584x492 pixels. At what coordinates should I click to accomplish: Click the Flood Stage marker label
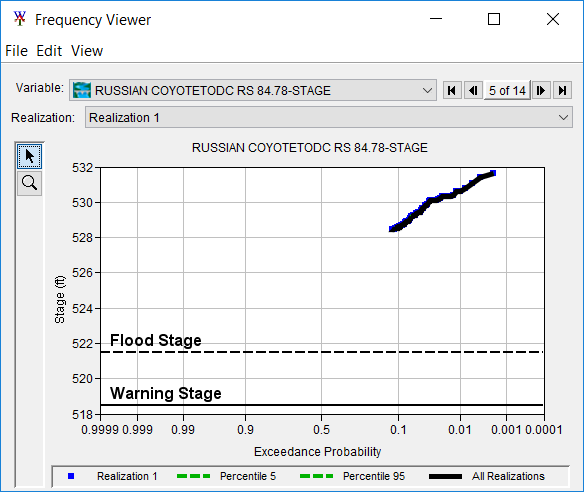156,340
